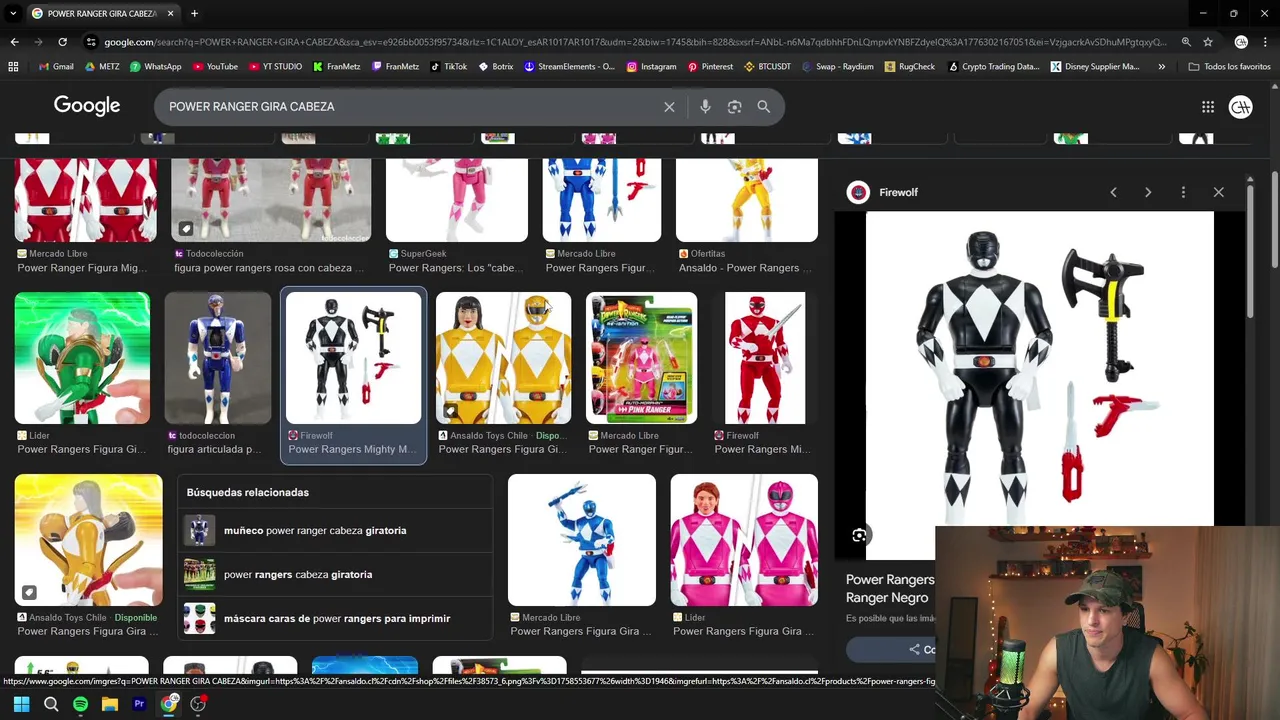The image size is (1280, 720).
Task: Open the BTCUSDT bookmark
Action: coord(767,67)
